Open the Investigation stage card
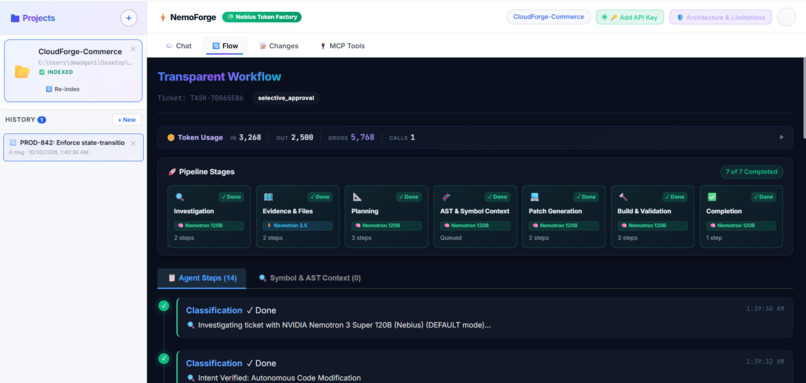This screenshot has width=806, height=383. coord(209,216)
